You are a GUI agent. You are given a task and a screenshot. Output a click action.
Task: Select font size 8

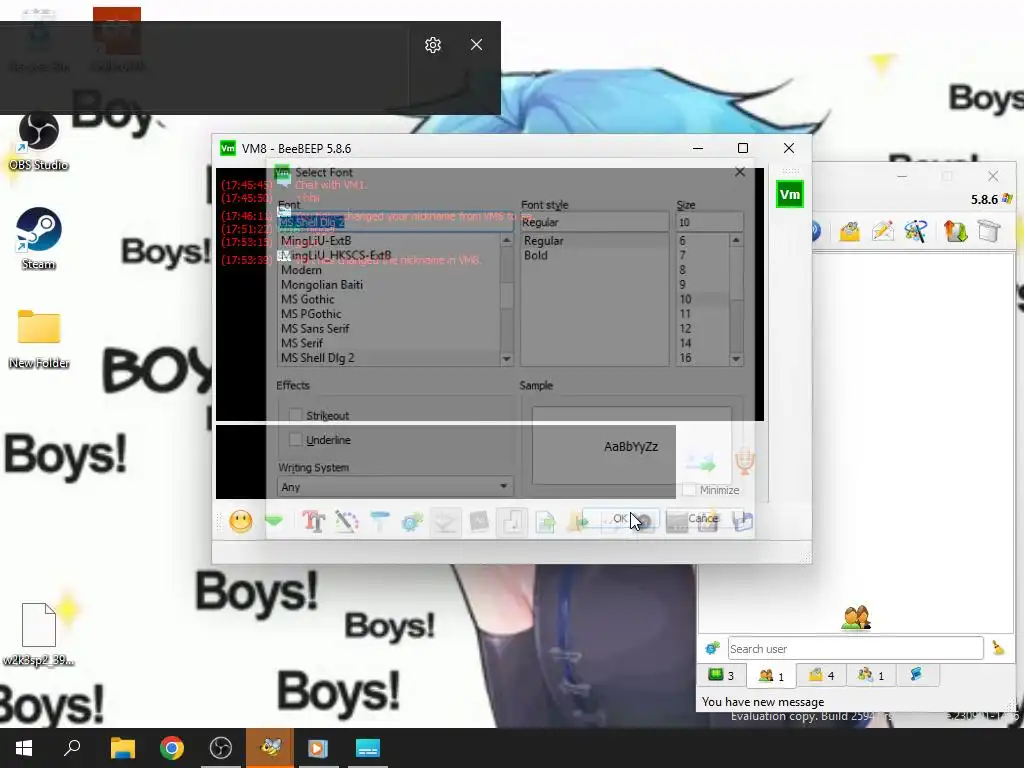(x=682, y=270)
